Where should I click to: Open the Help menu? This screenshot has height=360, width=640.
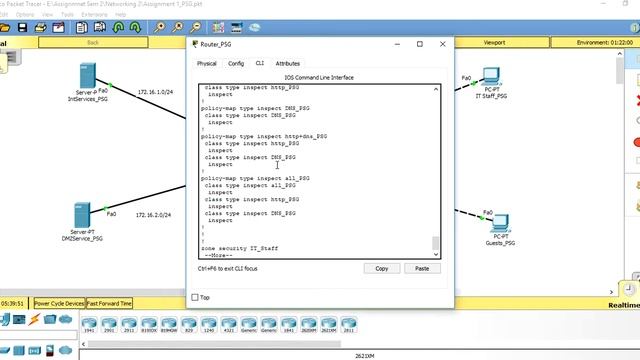click(120, 14)
